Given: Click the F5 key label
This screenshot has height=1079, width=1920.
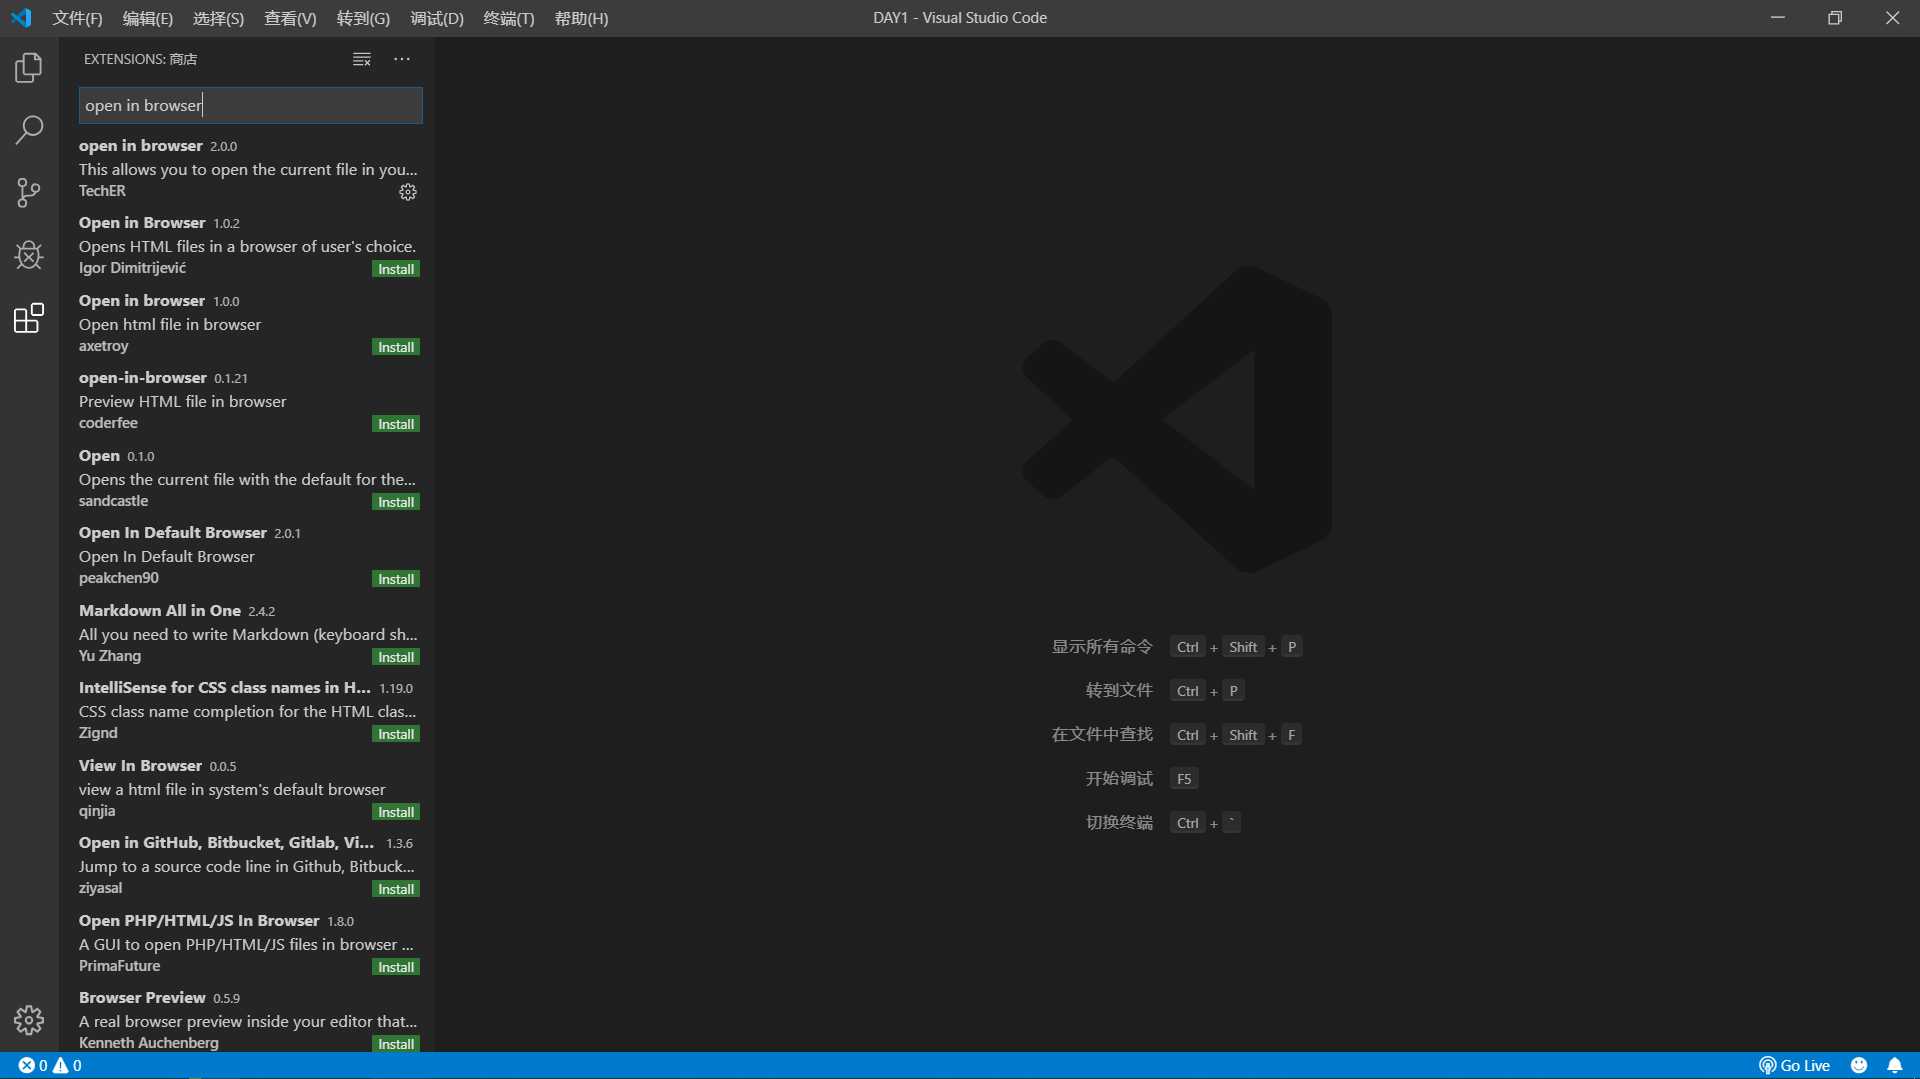Looking at the screenshot, I should (x=1184, y=779).
